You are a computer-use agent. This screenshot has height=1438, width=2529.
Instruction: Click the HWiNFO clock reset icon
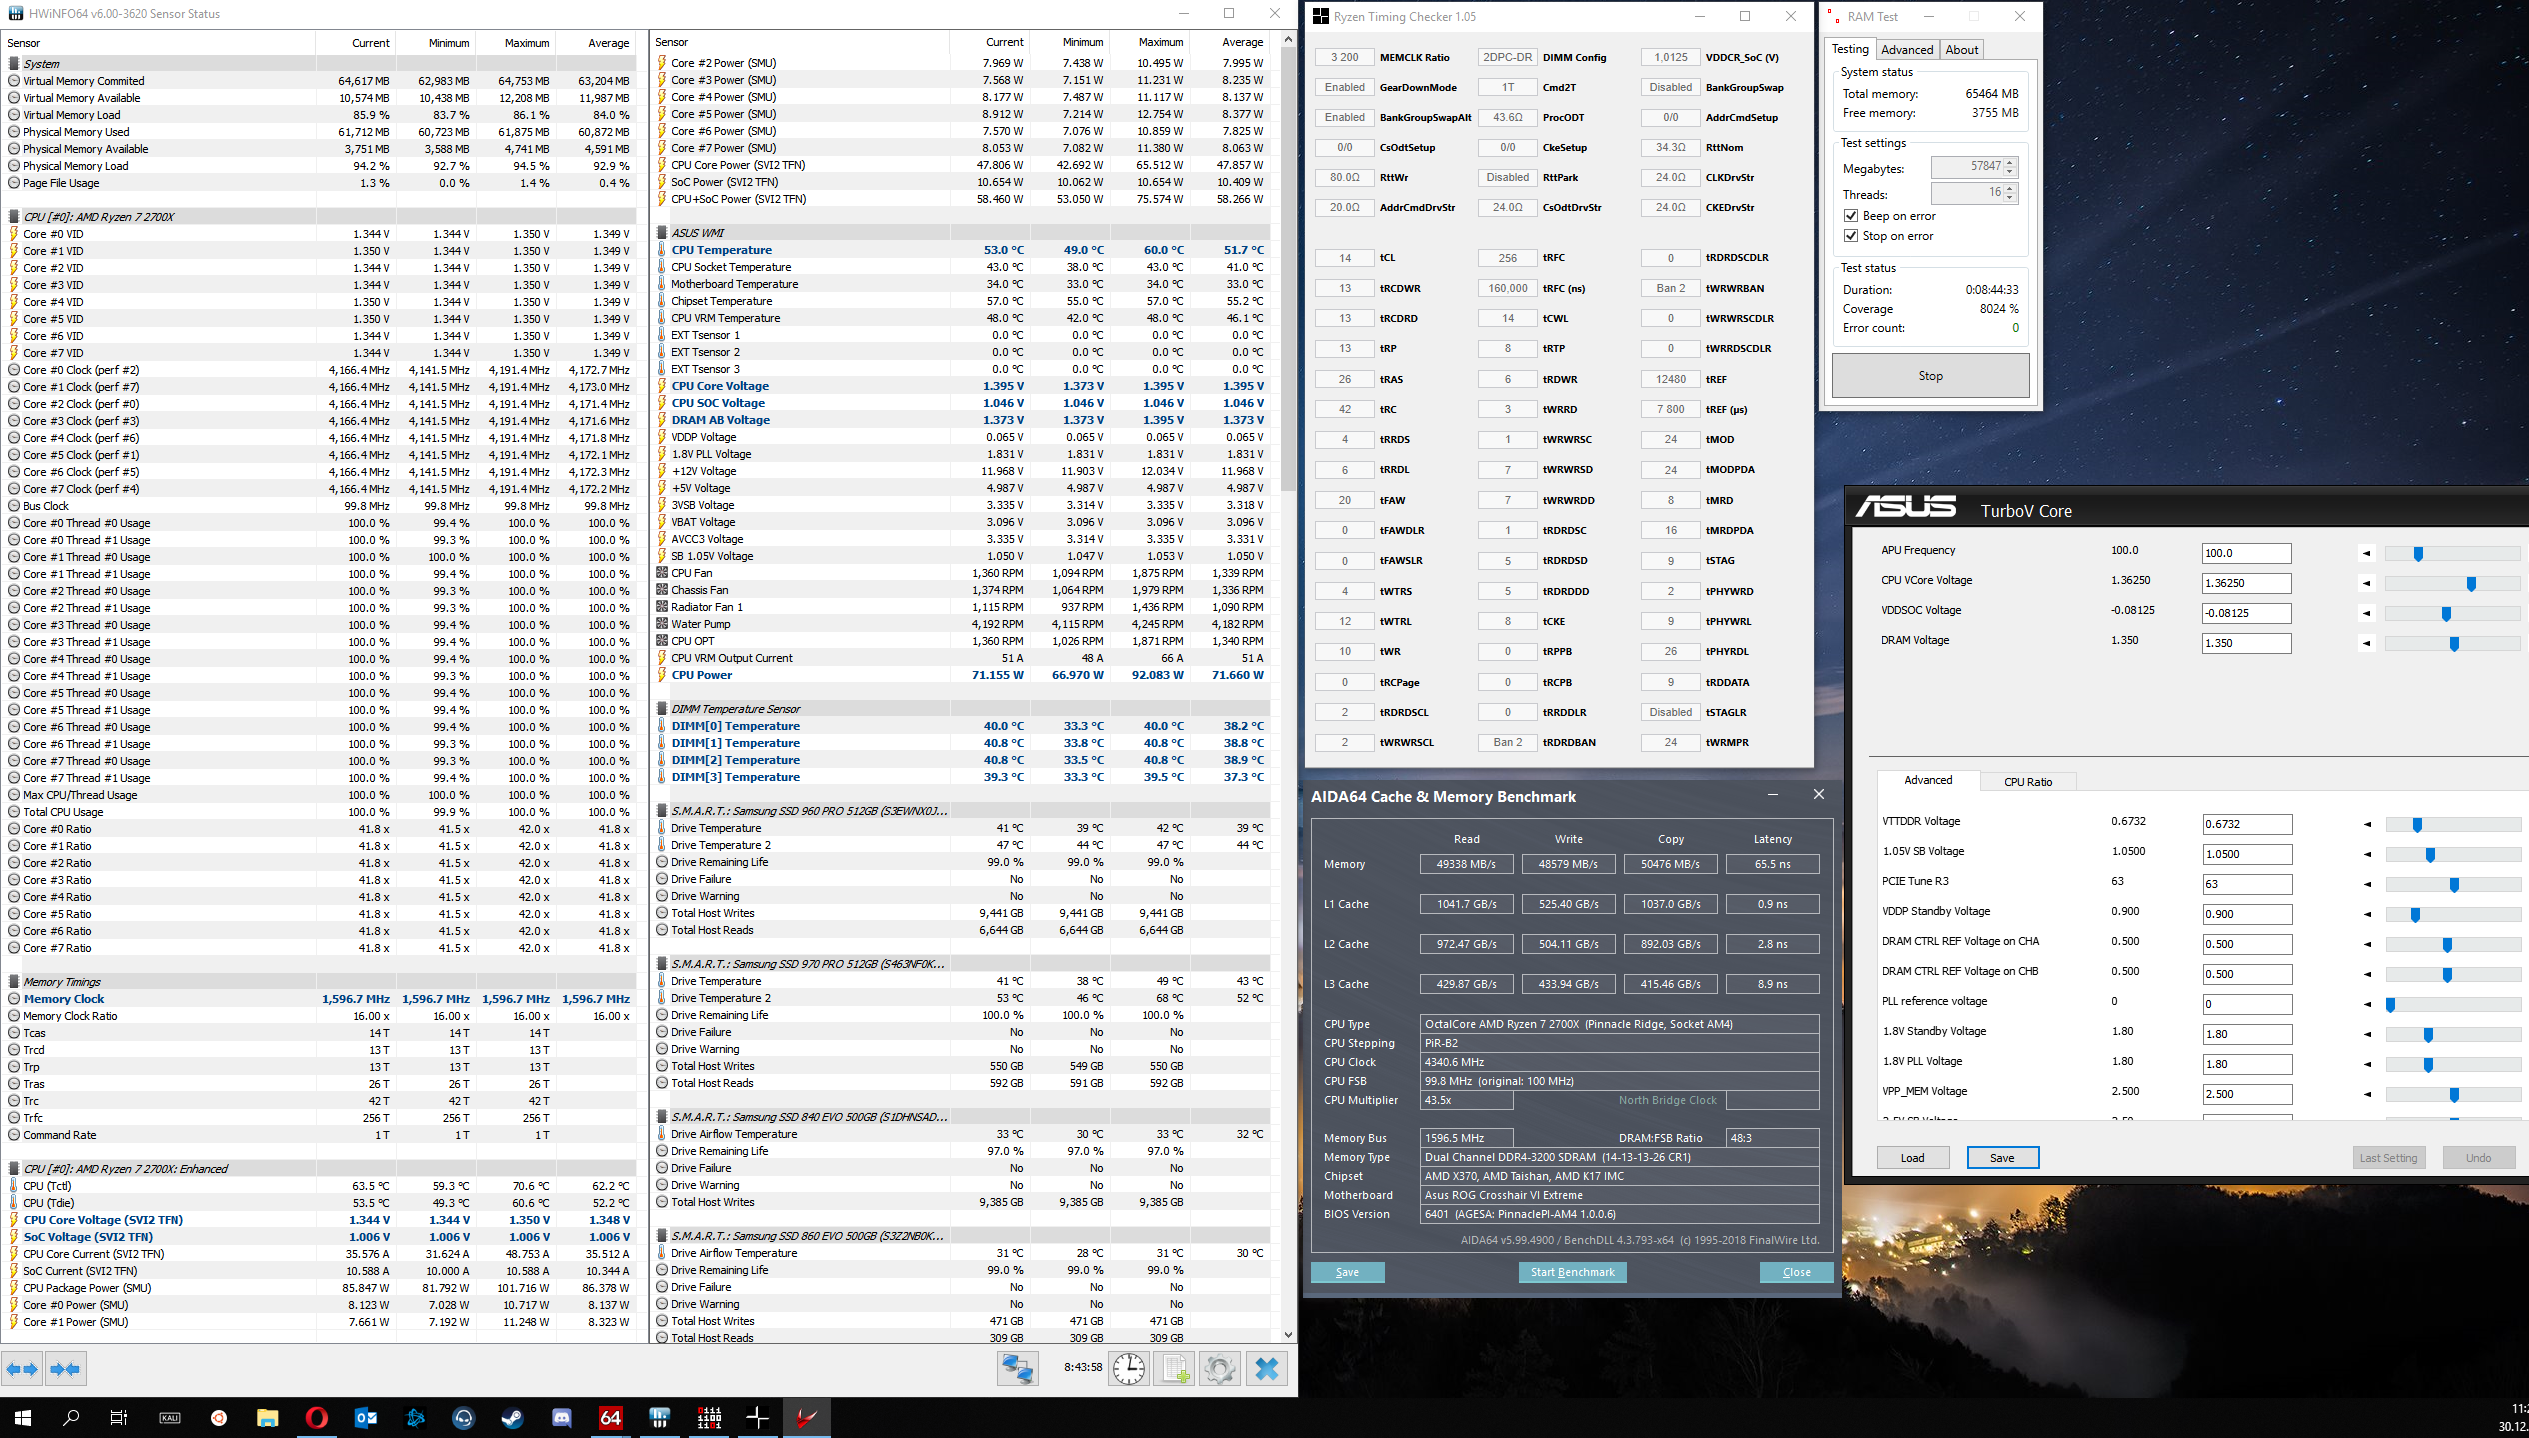[x=1129, y=1368]
